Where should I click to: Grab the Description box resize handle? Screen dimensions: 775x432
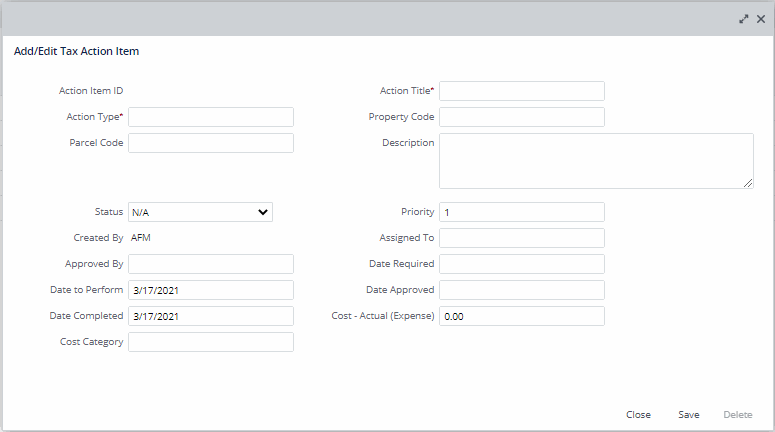pos(748,183)
